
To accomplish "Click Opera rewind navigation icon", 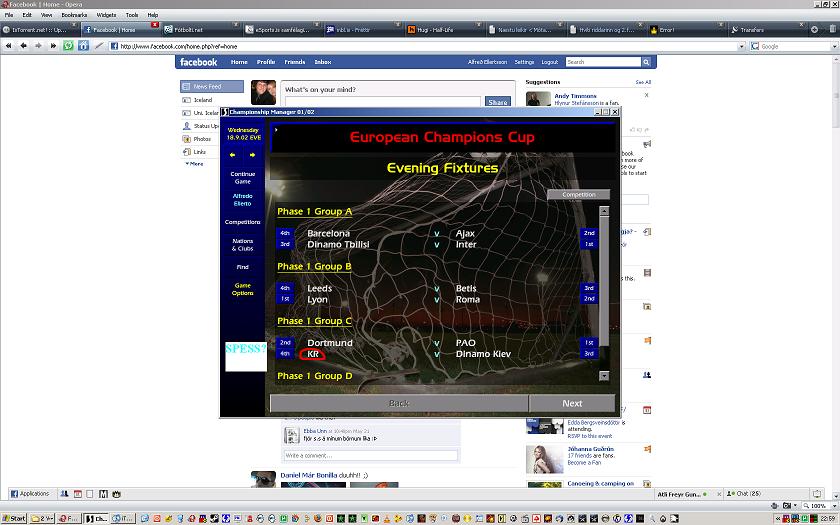I will pyautogui.click(x=9, y=46).
